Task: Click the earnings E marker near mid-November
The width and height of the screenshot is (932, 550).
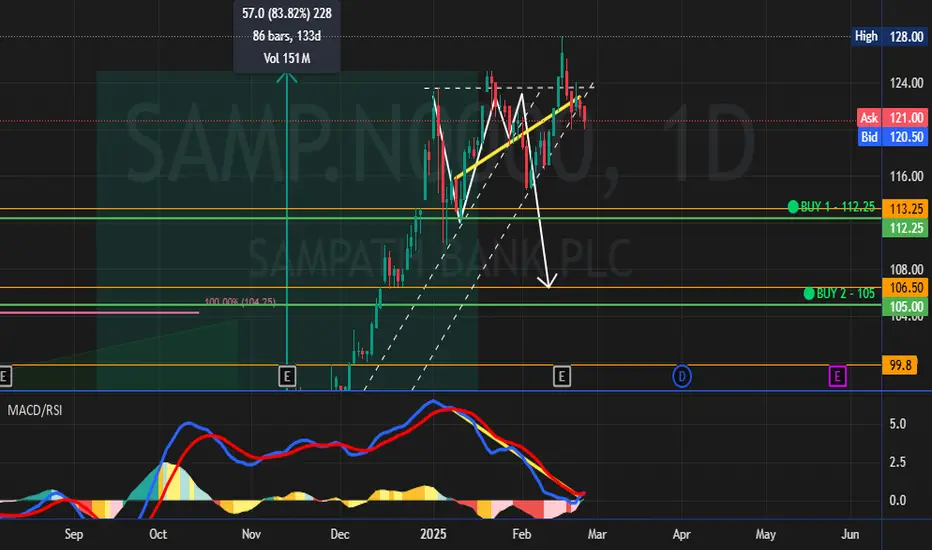Action: [287, 376]
